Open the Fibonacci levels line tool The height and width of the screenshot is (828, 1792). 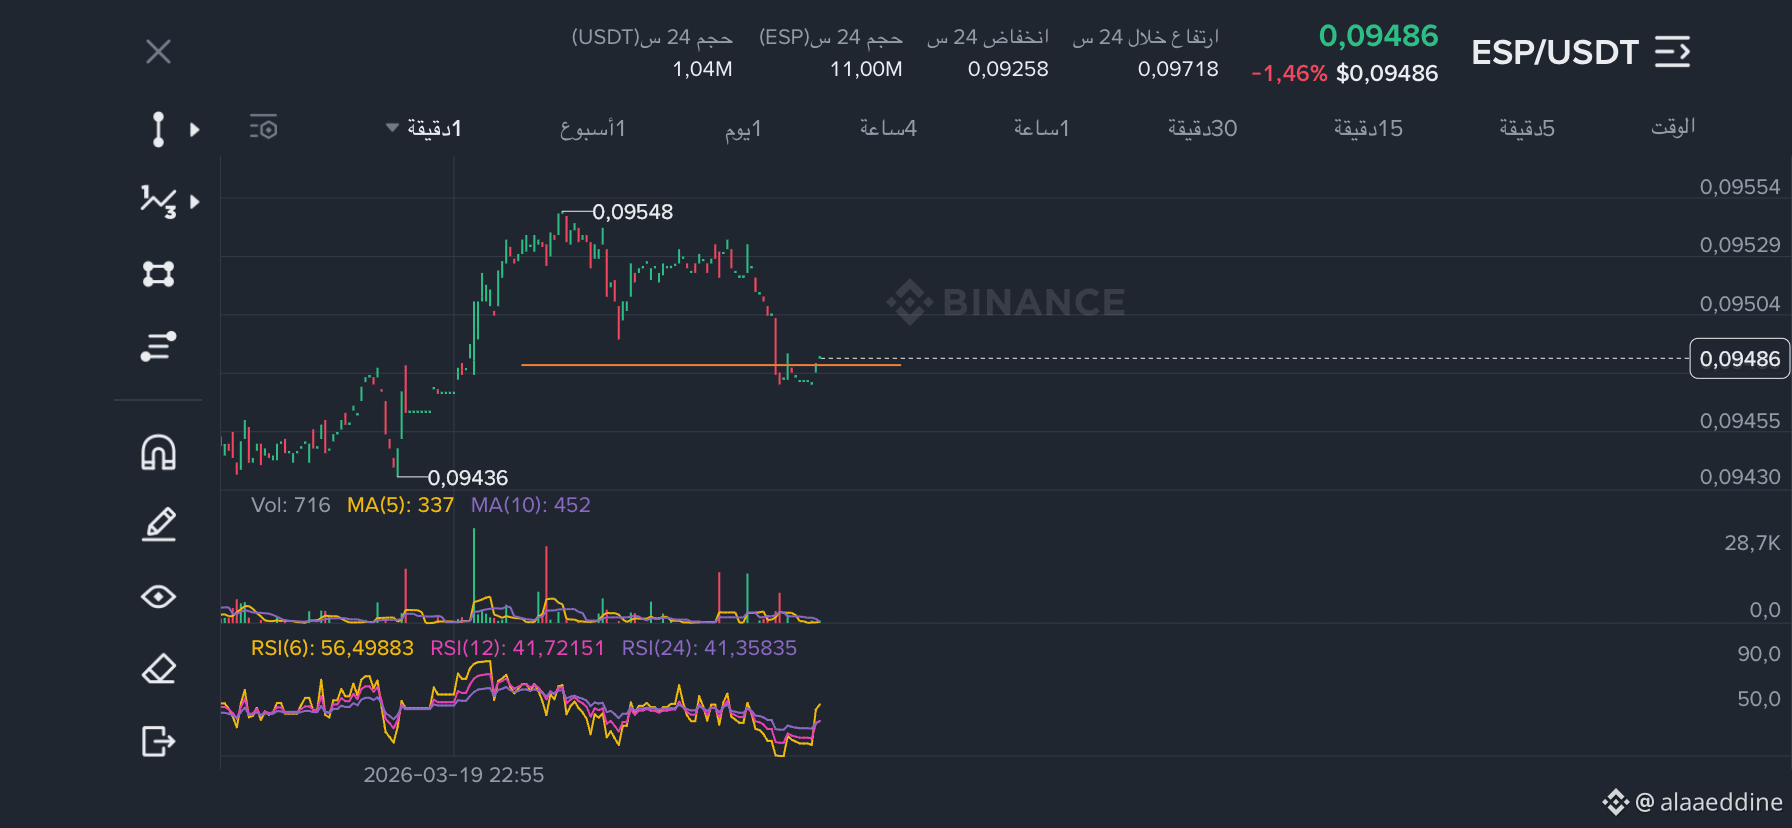coord(158,346)
